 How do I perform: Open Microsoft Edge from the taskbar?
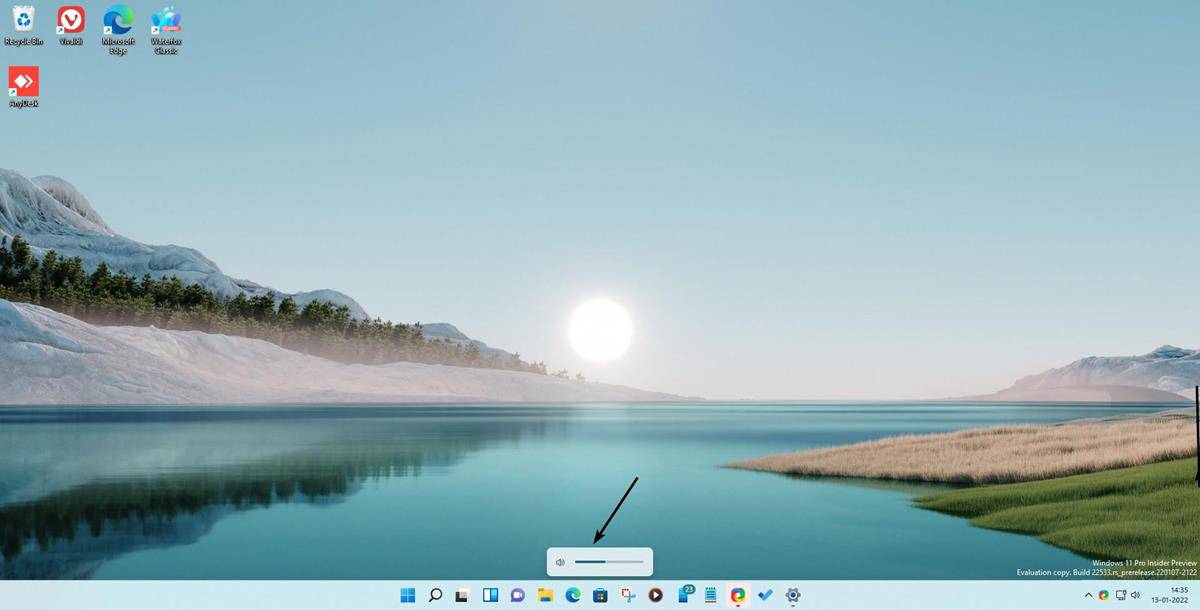pos(571,593)
